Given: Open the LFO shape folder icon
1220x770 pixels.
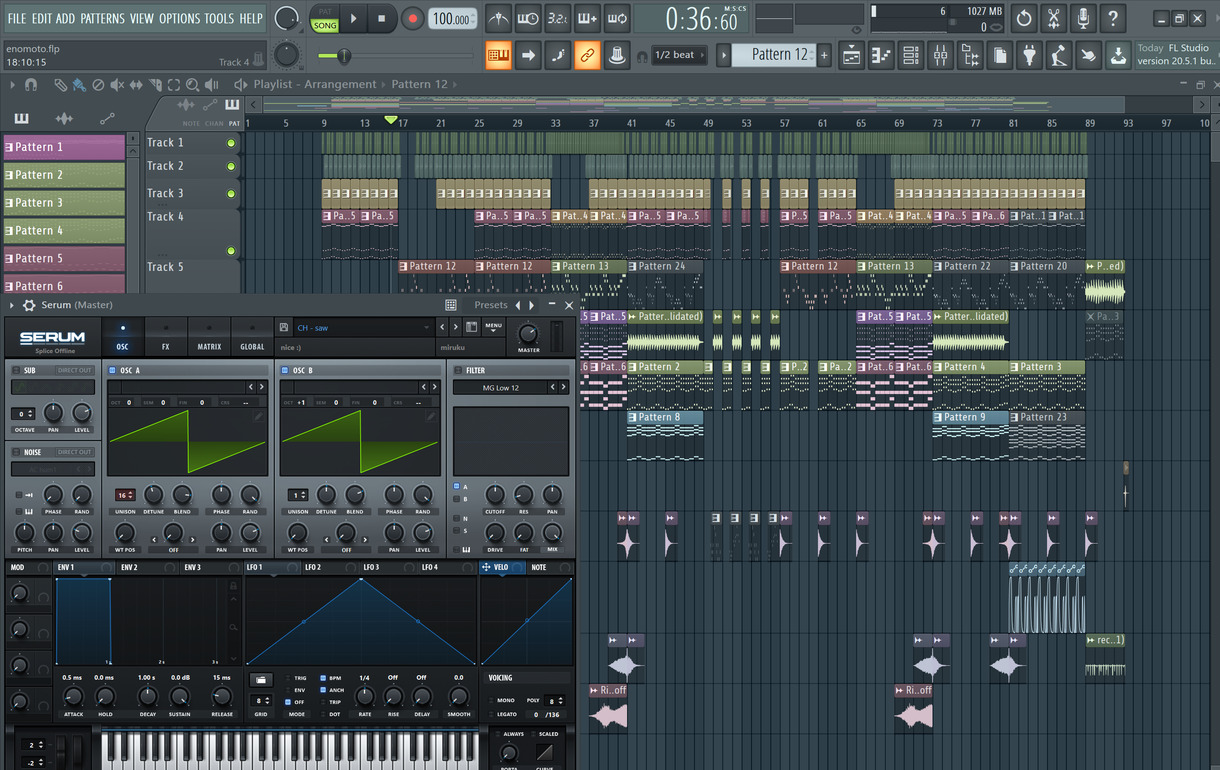Looking at the screenshot, I should pyautogui.click(x=261, y=680).
